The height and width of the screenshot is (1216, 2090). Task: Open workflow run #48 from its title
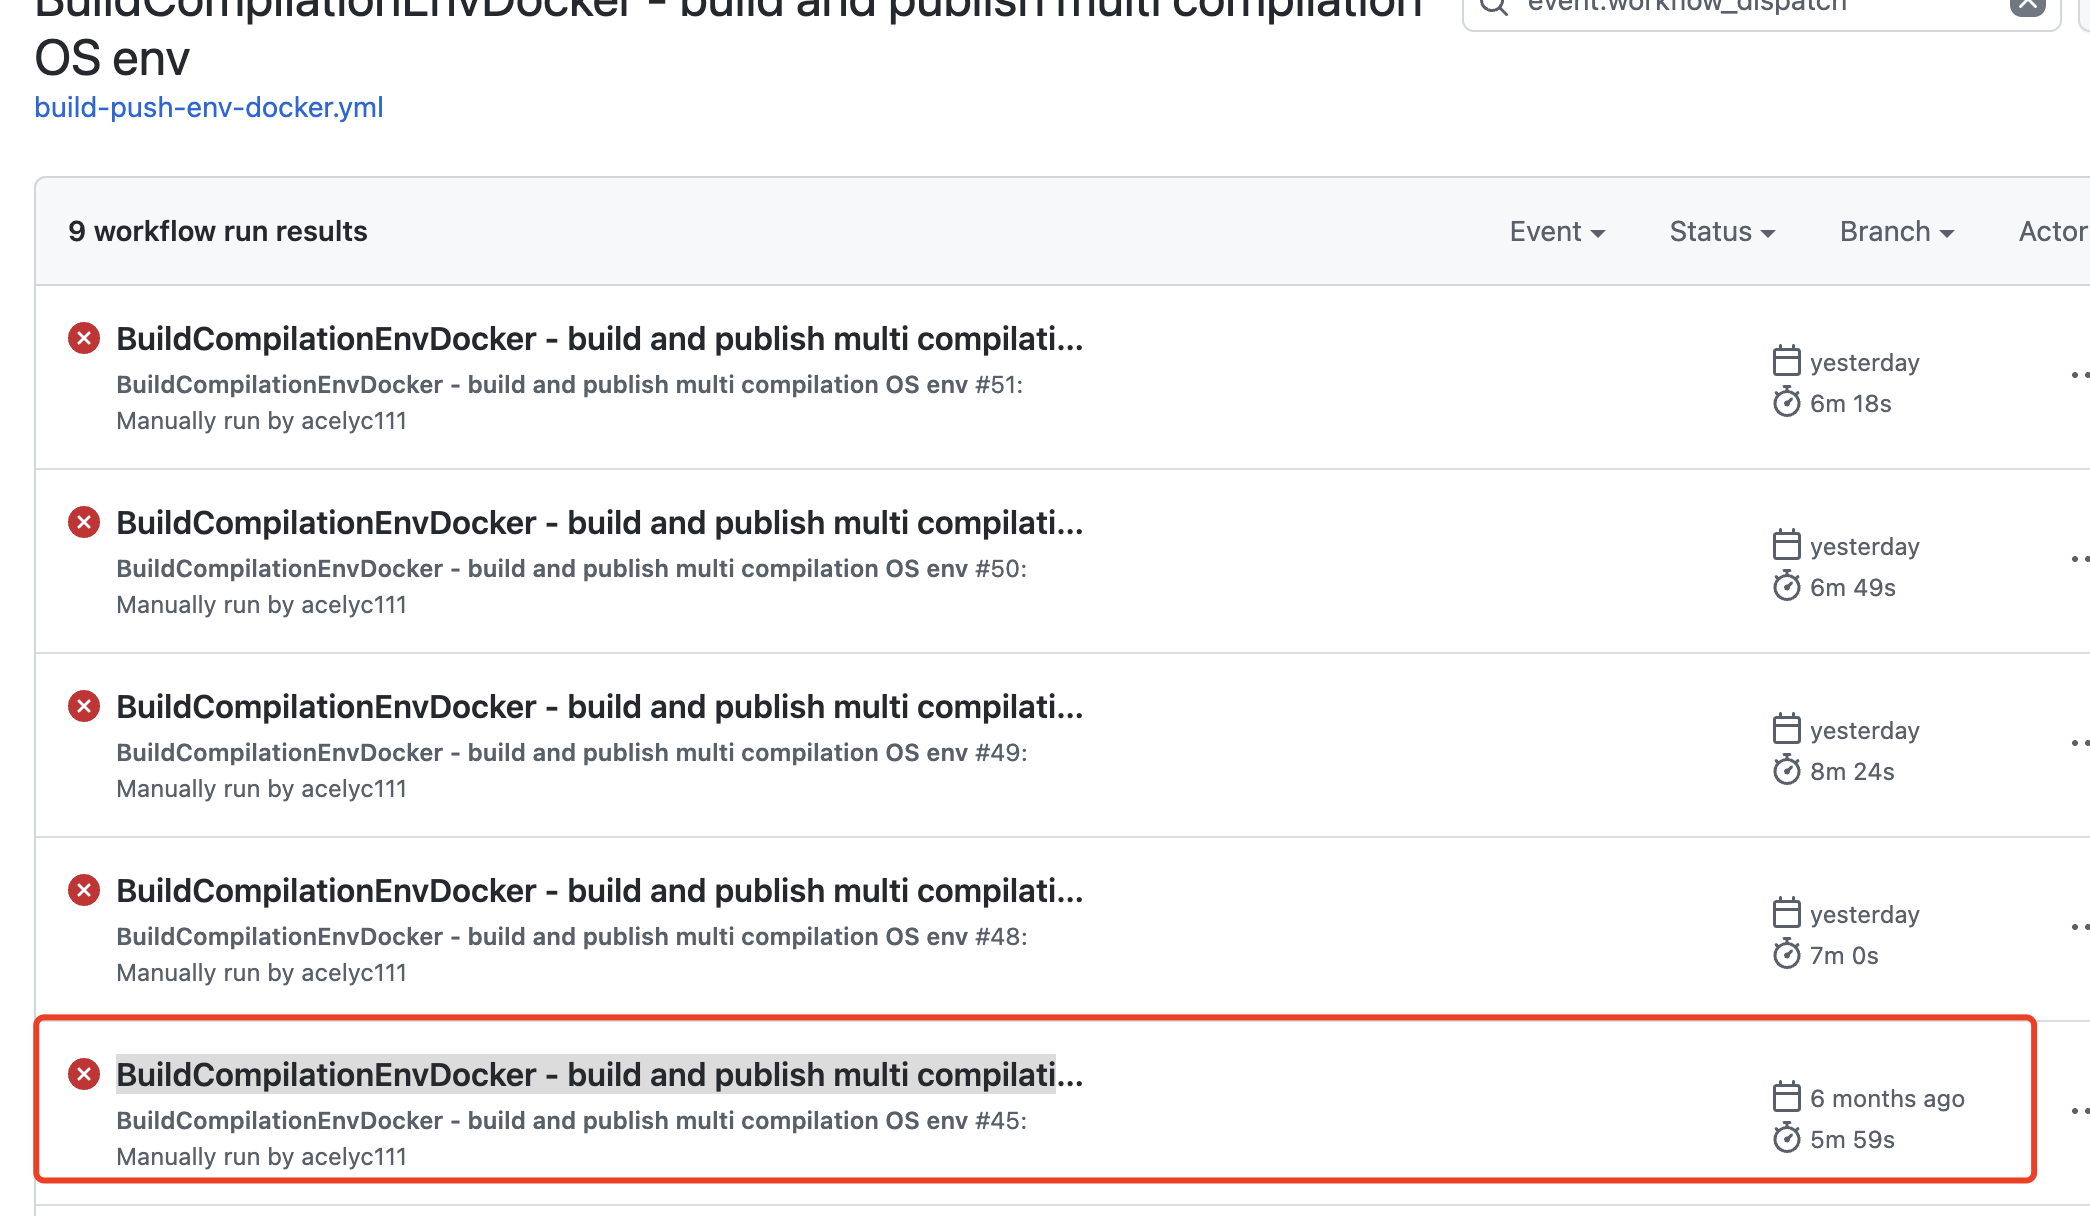click(599, 890)
